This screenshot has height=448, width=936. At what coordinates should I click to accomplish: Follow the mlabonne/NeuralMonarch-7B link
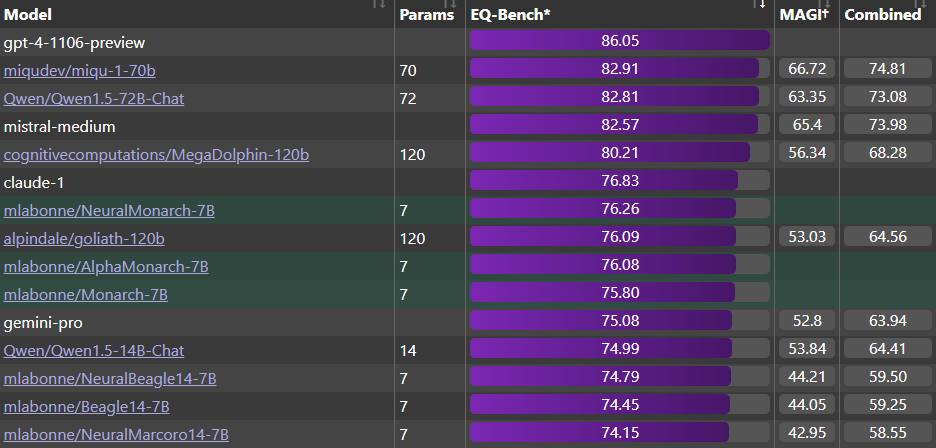109,211
